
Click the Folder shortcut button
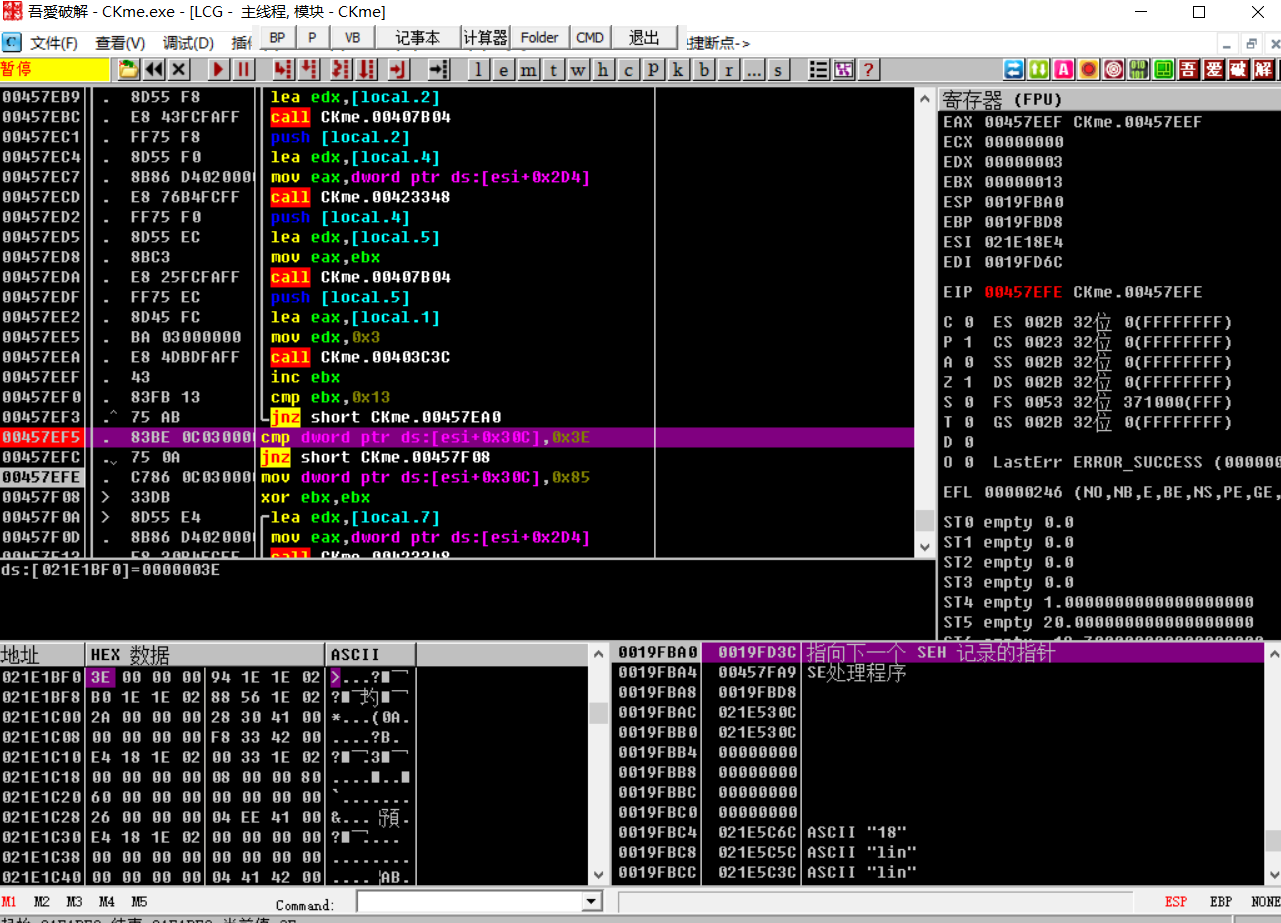pyautogui.click(x=540, y=37)
